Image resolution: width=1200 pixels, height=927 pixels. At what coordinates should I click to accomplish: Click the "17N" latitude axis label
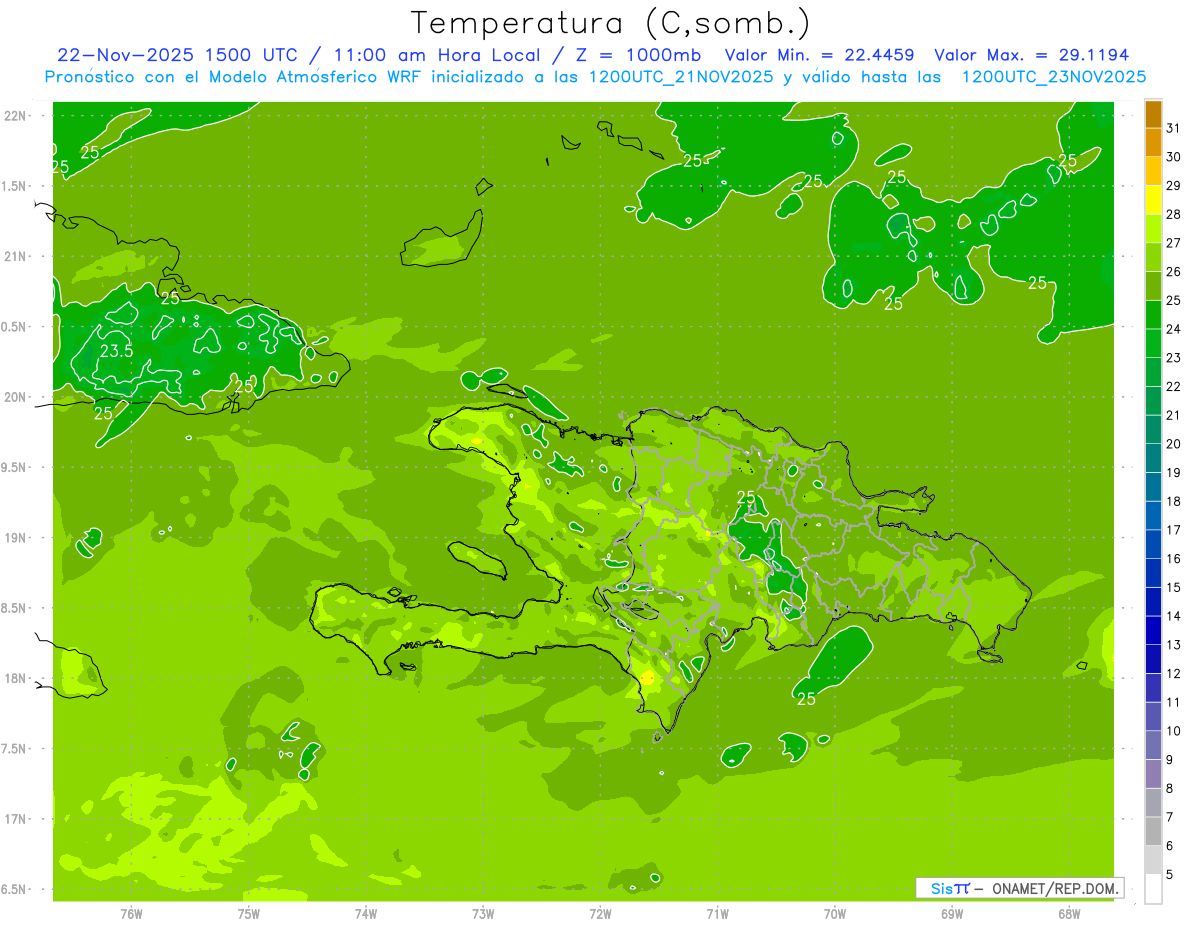[x=16, y=819]
